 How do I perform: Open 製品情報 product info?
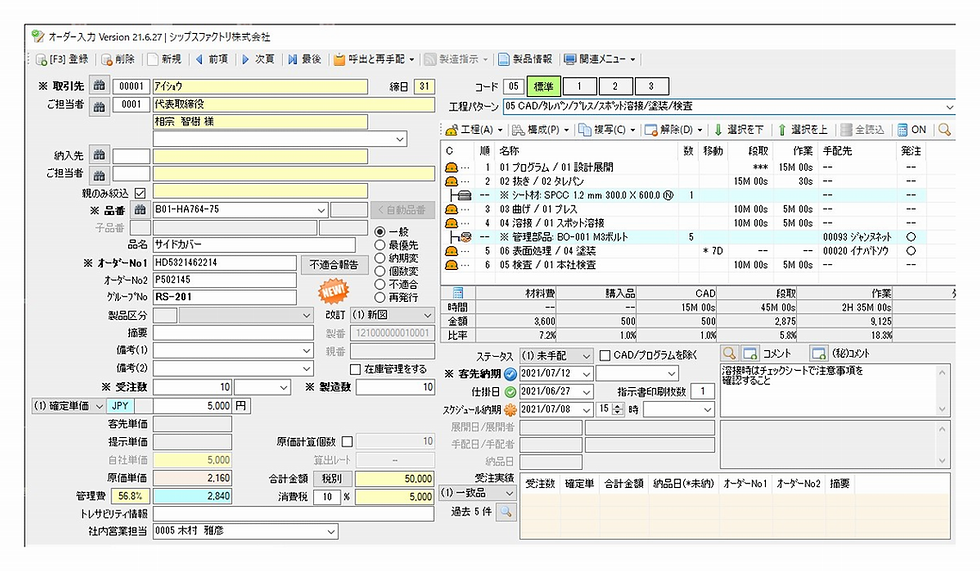[x=525, y=59]
